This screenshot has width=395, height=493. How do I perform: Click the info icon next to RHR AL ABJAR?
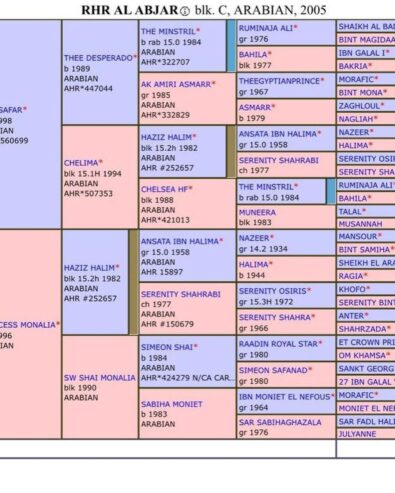(185, 12)
